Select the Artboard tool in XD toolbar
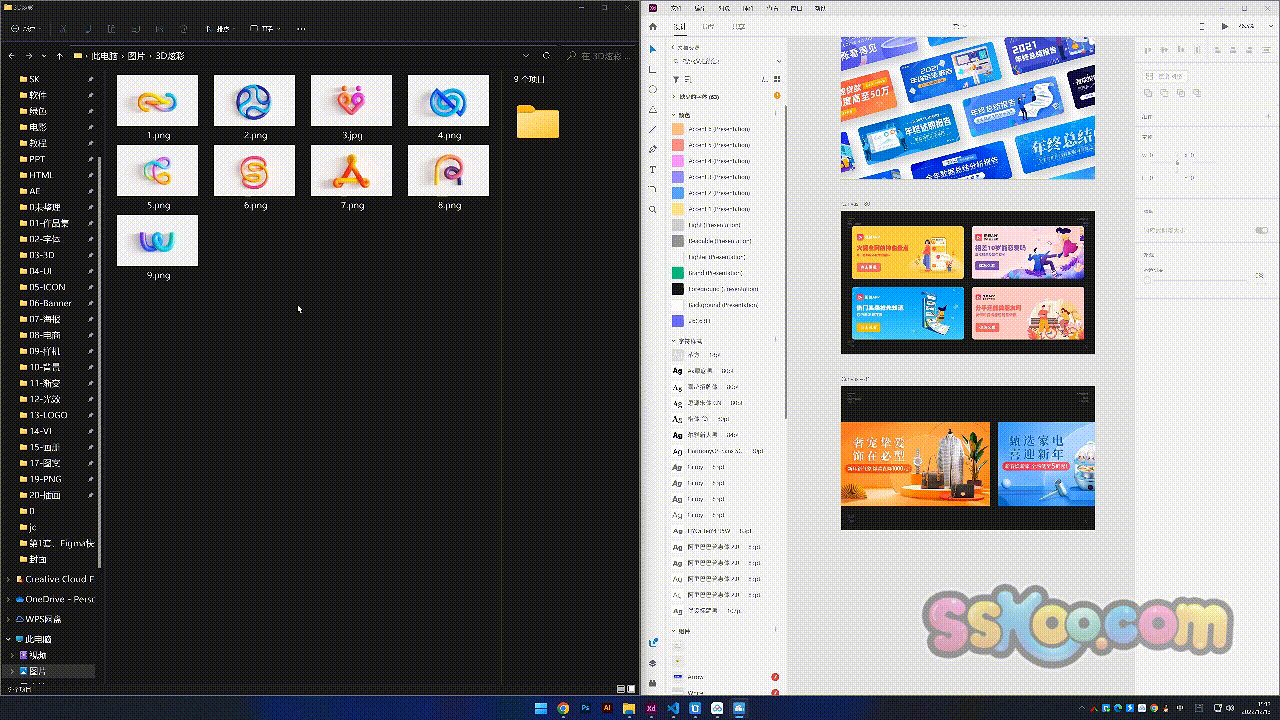Viewport: 1280px width, 720px height. coord(653,189)
